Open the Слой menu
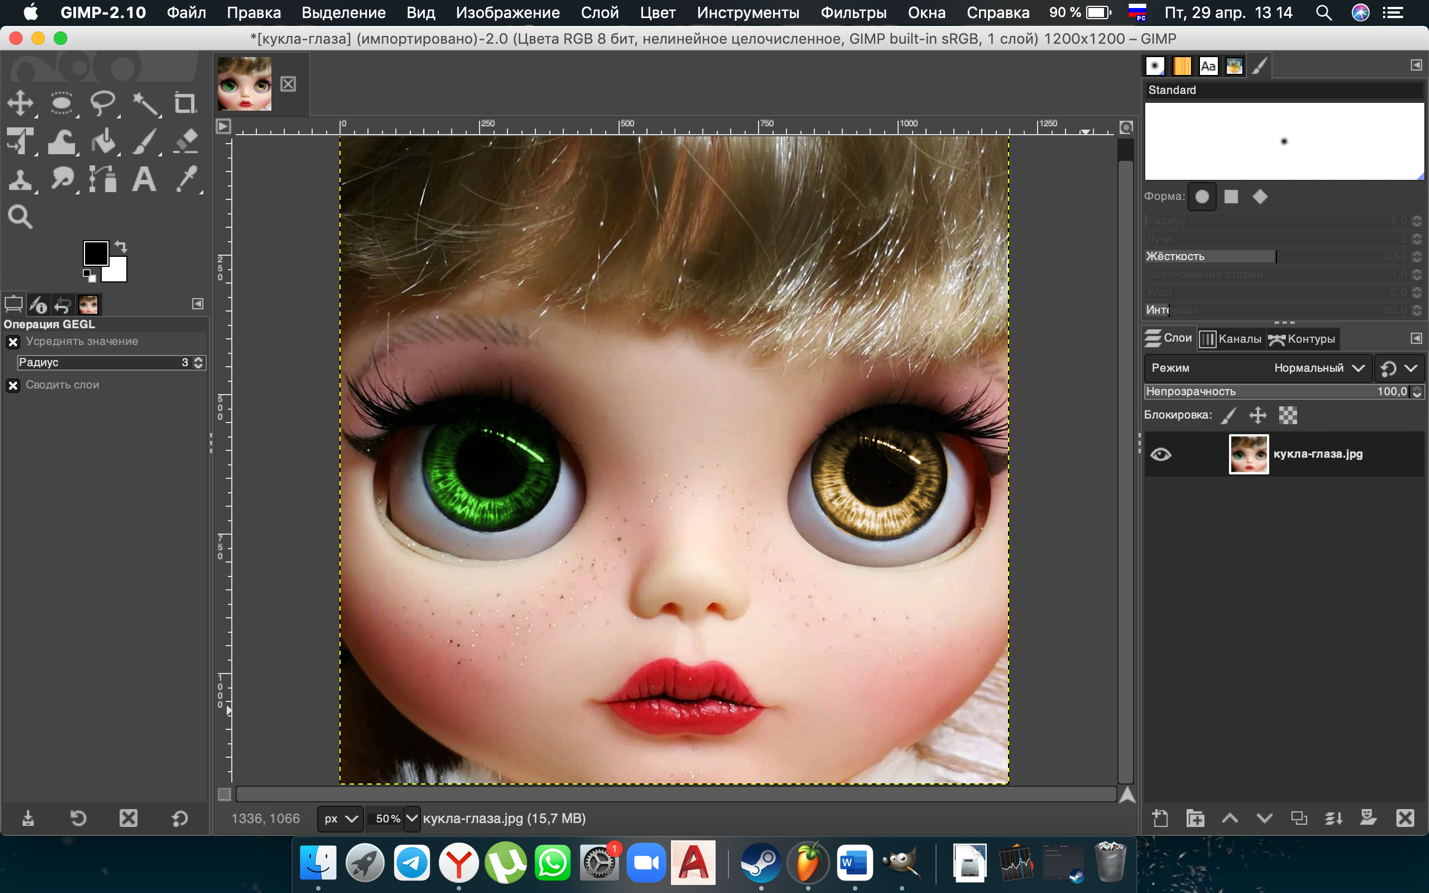 click(x=599, y=12)
